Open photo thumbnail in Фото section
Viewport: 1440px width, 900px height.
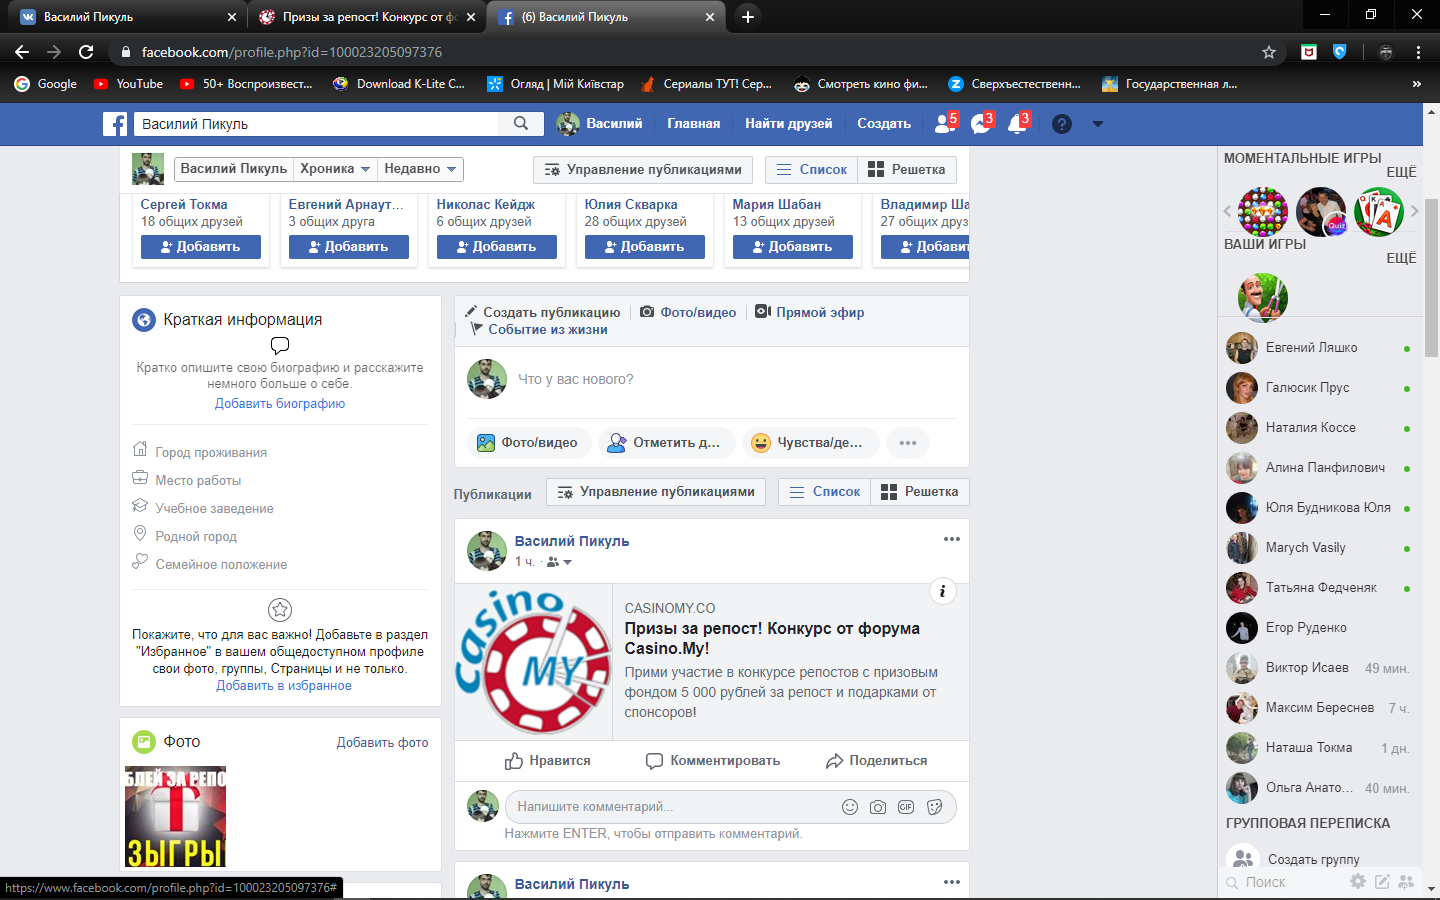[175, 817]
